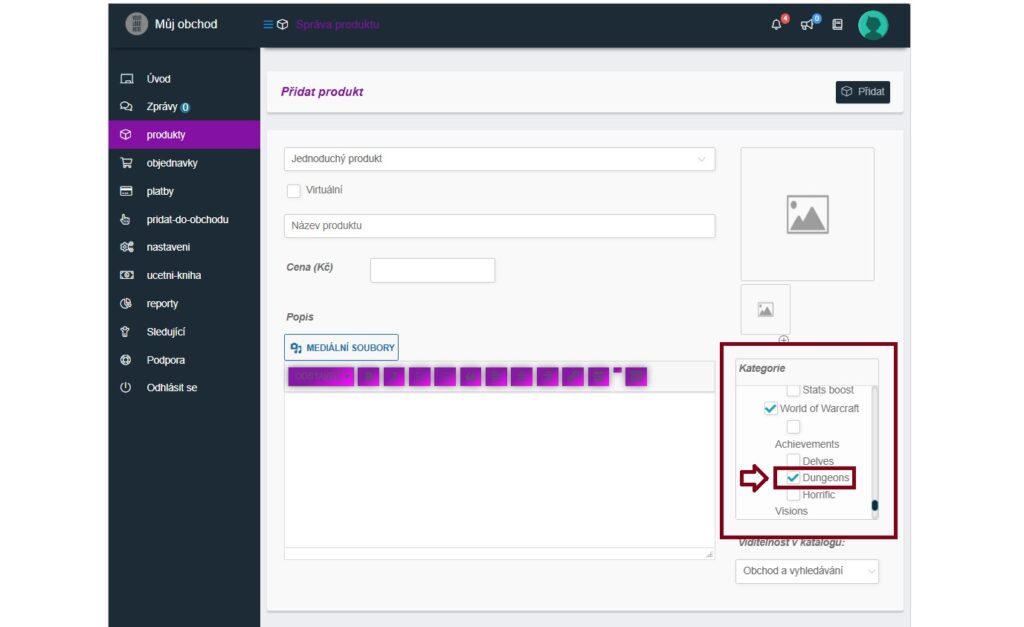Click the Podpora globe icon

(126, 360)
